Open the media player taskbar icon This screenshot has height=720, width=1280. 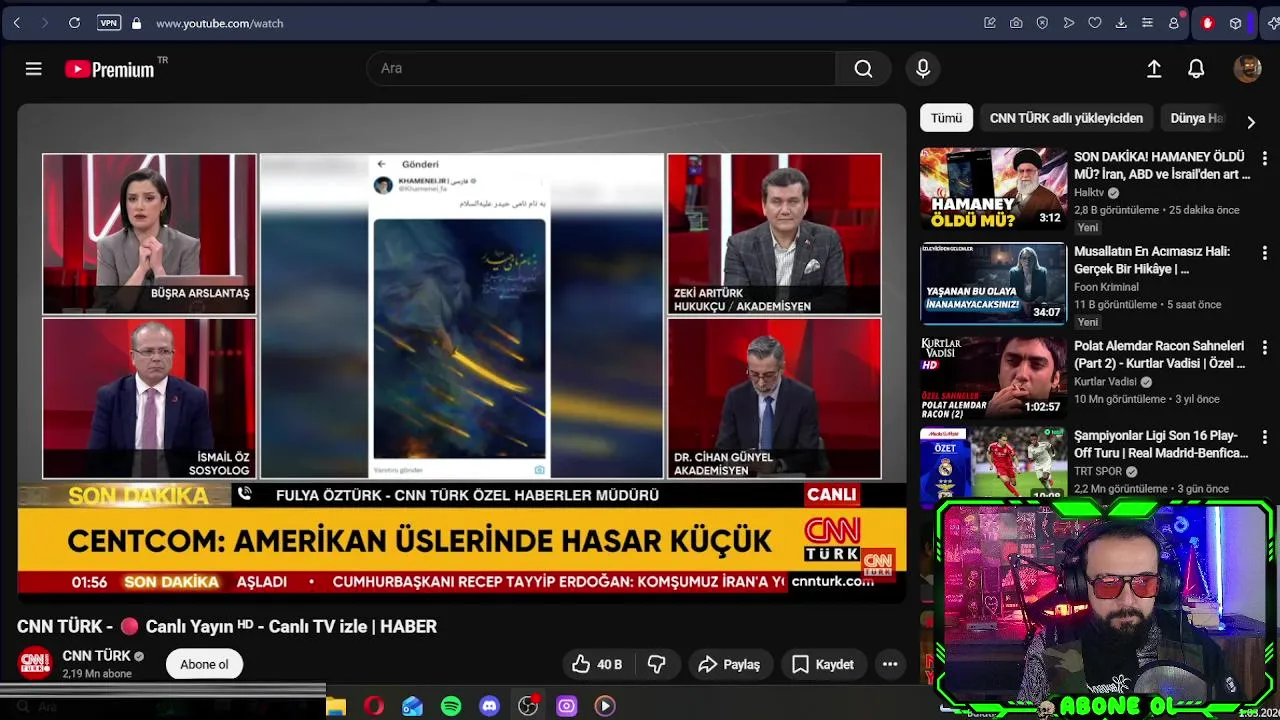605,706
